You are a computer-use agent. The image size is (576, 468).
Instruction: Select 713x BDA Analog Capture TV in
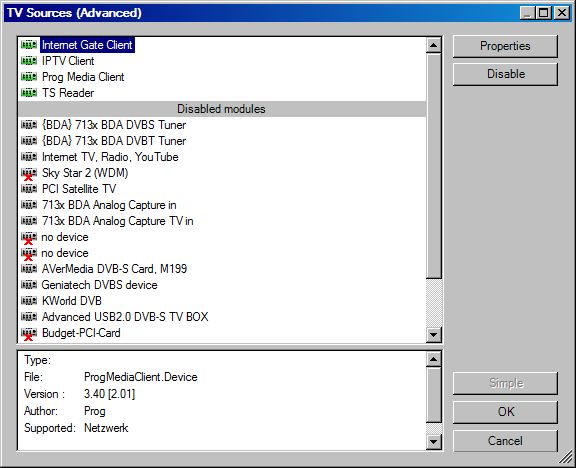118,221
